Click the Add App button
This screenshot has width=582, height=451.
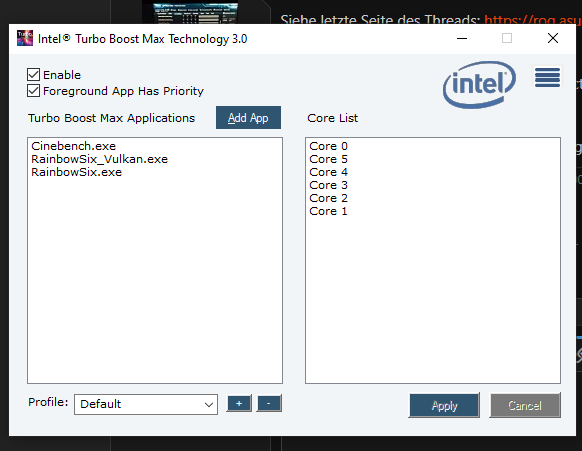tap(248, 118)
